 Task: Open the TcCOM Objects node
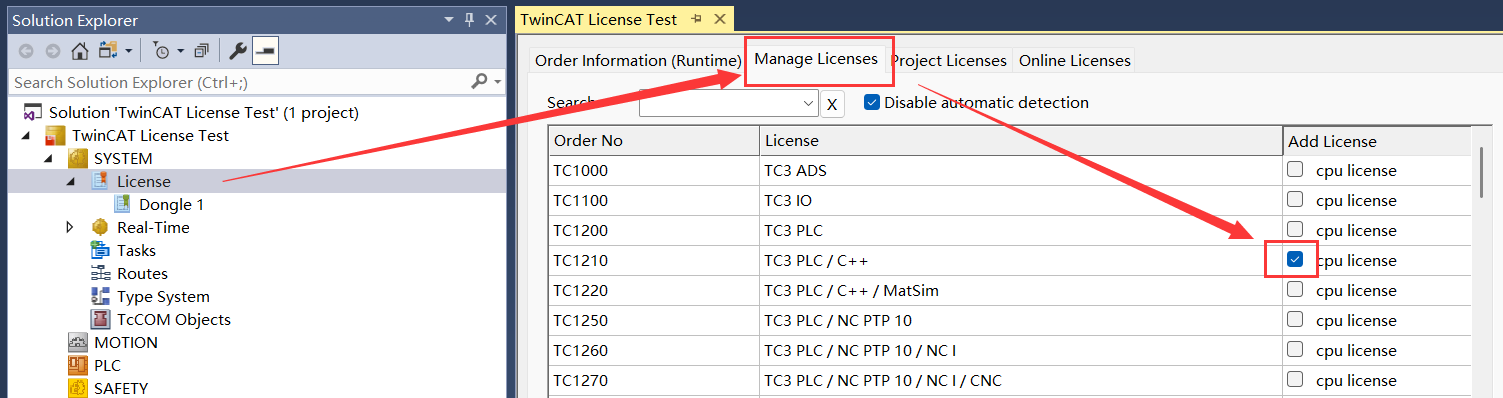pos(173,319)
